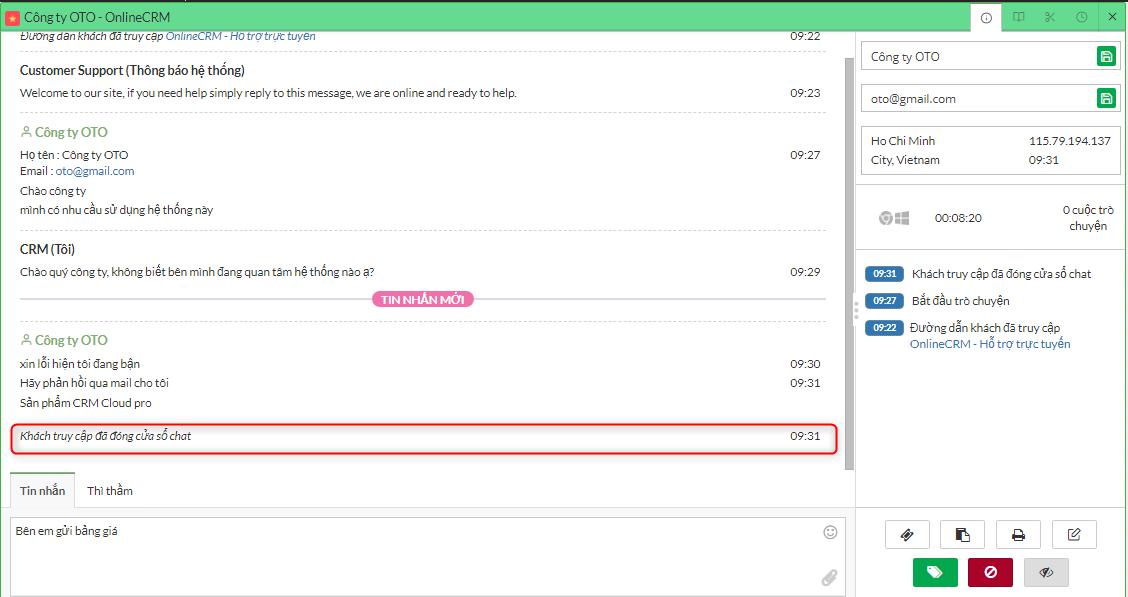Close the chat window with X

tap(1113, 17)
